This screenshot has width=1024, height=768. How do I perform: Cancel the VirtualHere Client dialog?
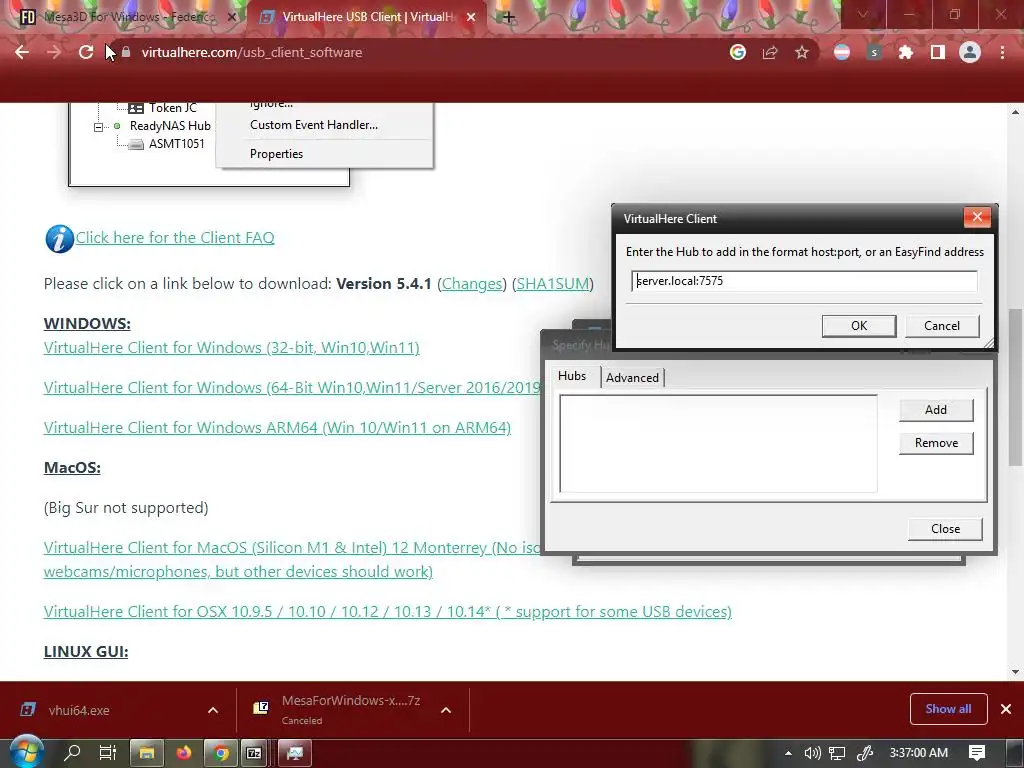[942, 325]
